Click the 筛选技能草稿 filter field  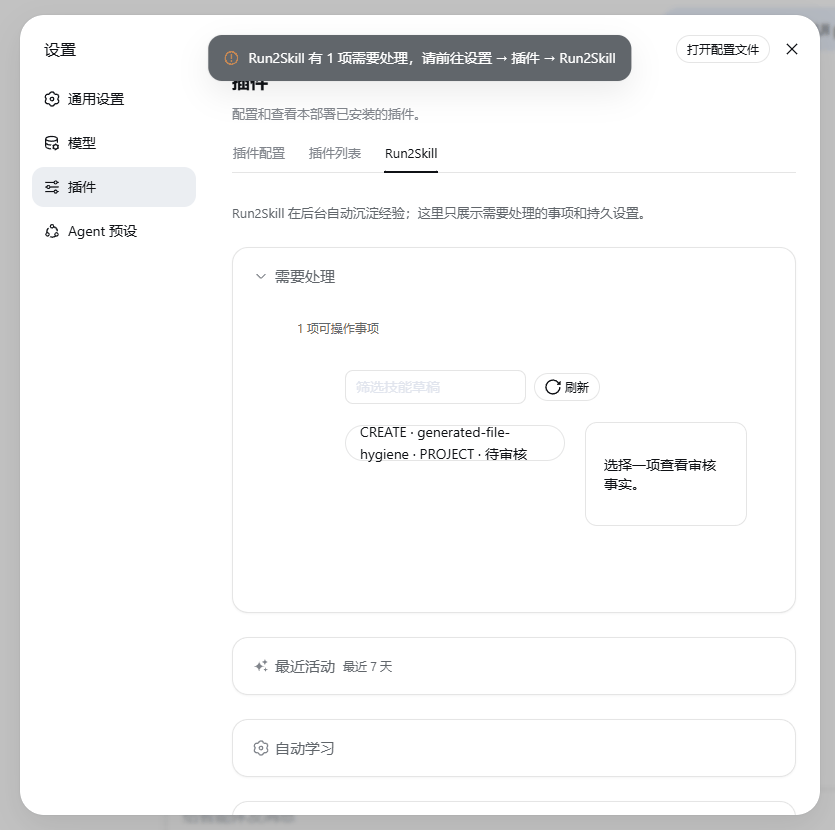435,387
